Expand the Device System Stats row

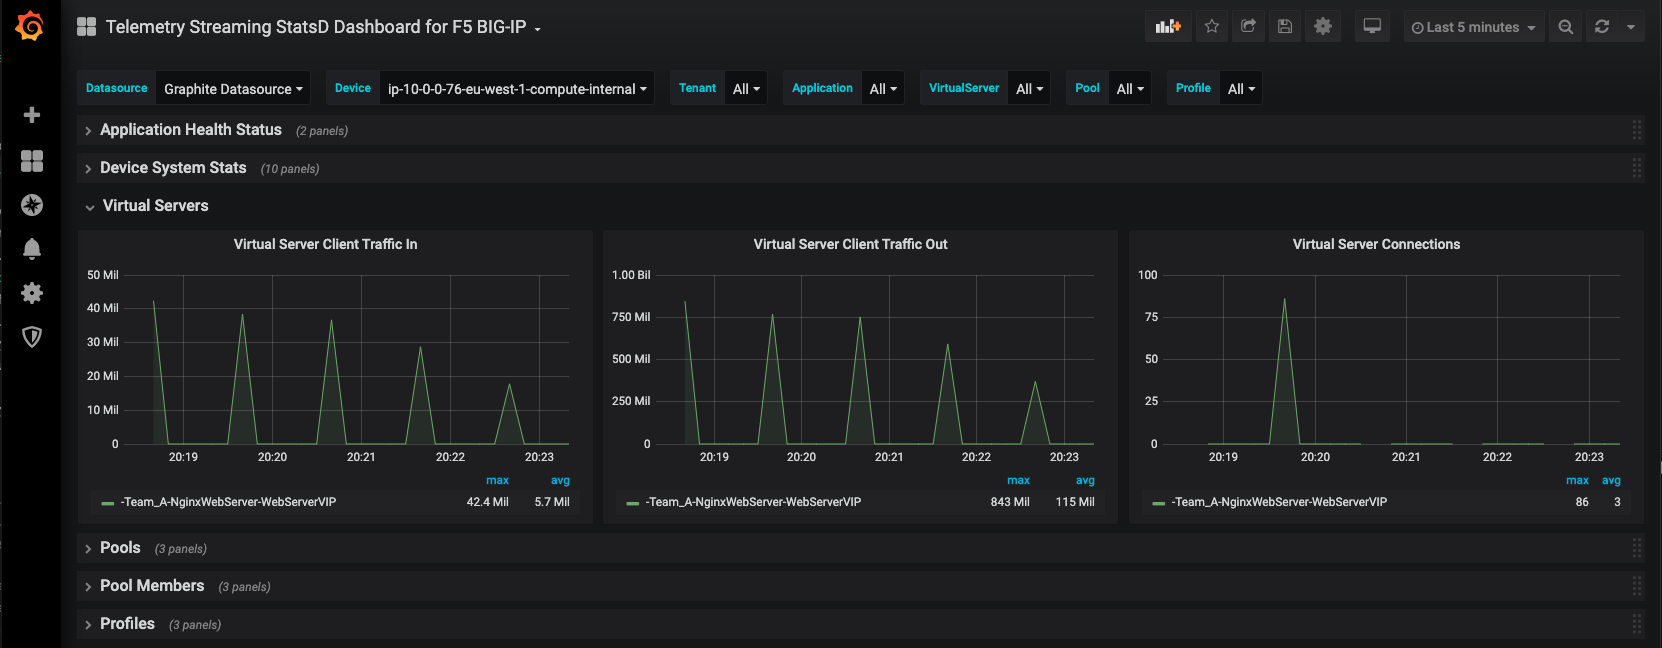point(172,168)
